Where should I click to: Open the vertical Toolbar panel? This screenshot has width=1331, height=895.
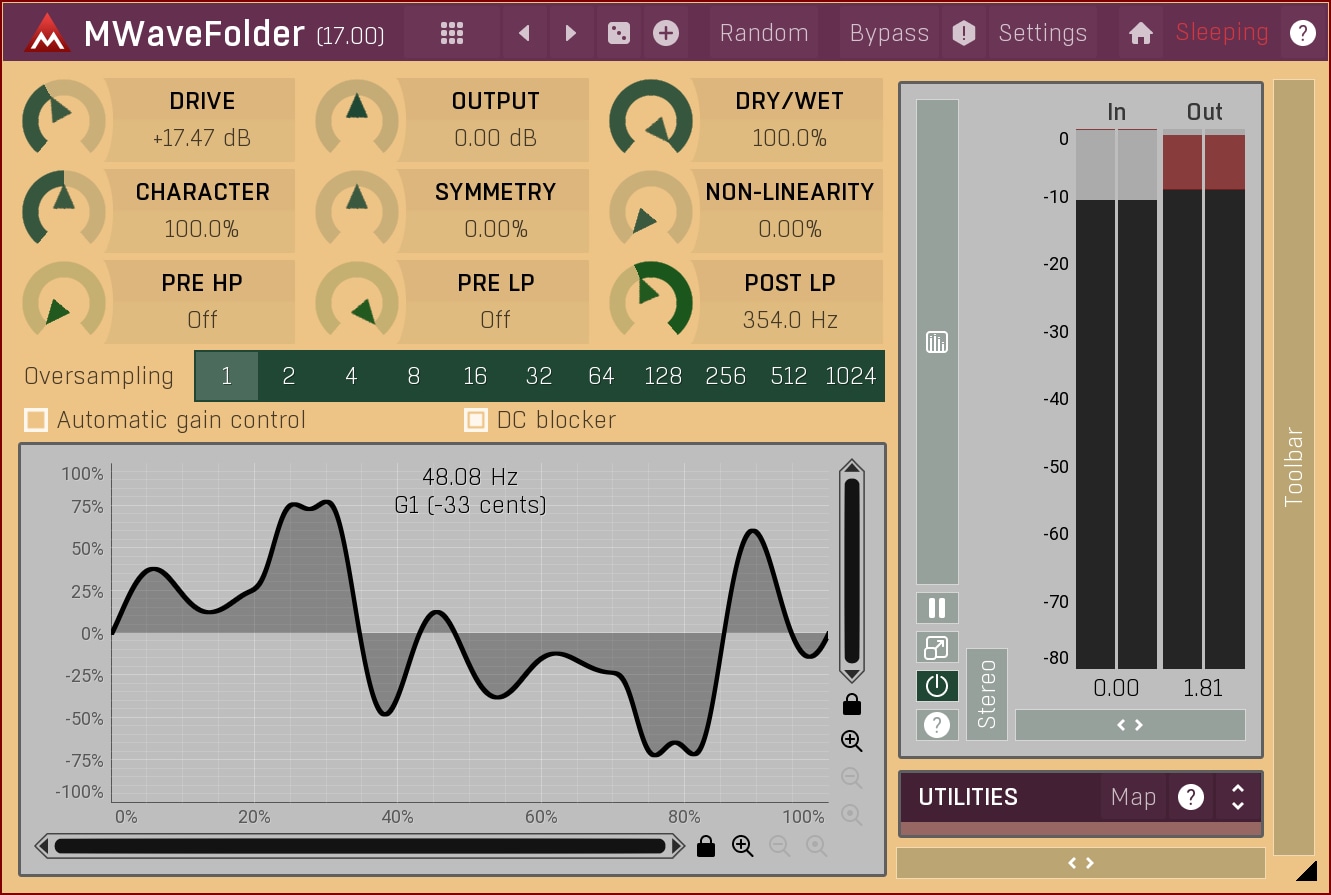(x=1294, y=467)
